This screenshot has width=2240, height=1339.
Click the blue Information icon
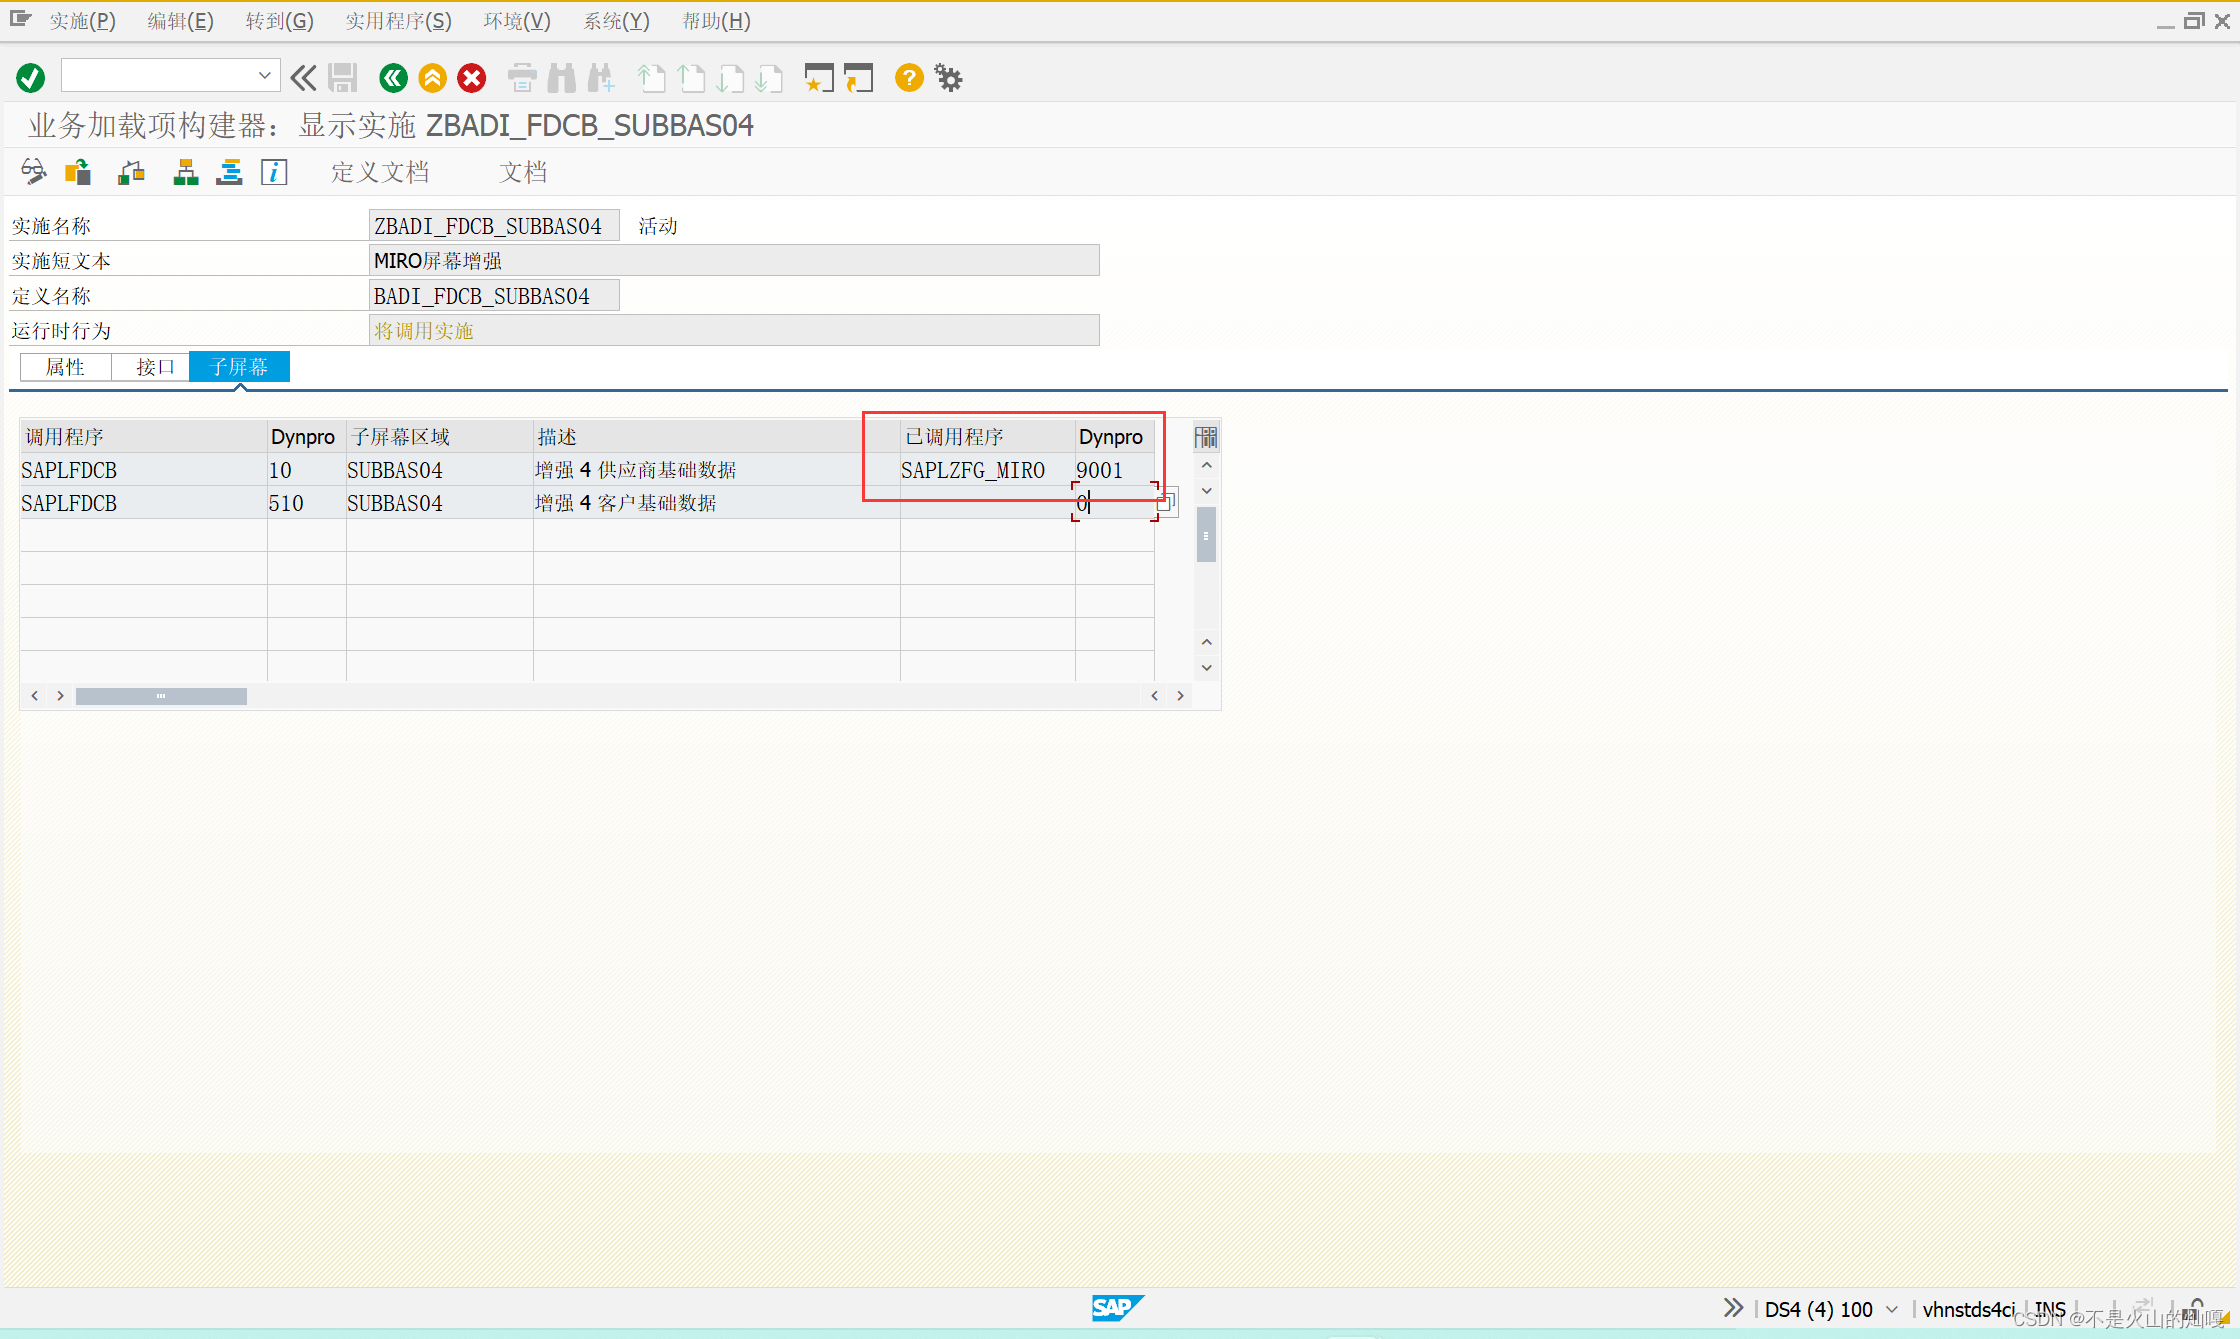click(274, 172)
